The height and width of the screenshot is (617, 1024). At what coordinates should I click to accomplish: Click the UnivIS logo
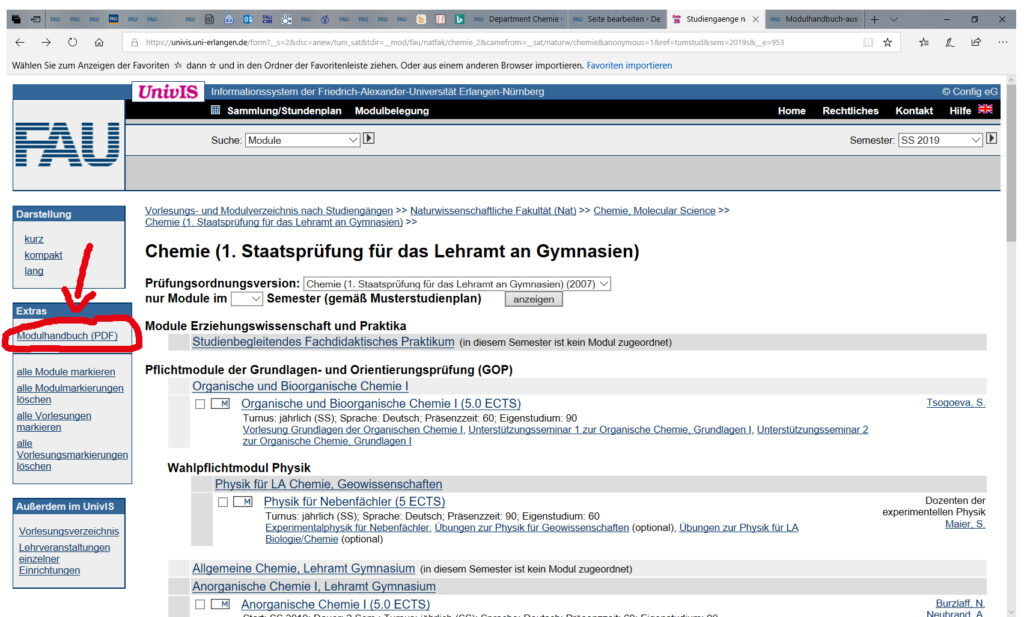tap(168, 91)
